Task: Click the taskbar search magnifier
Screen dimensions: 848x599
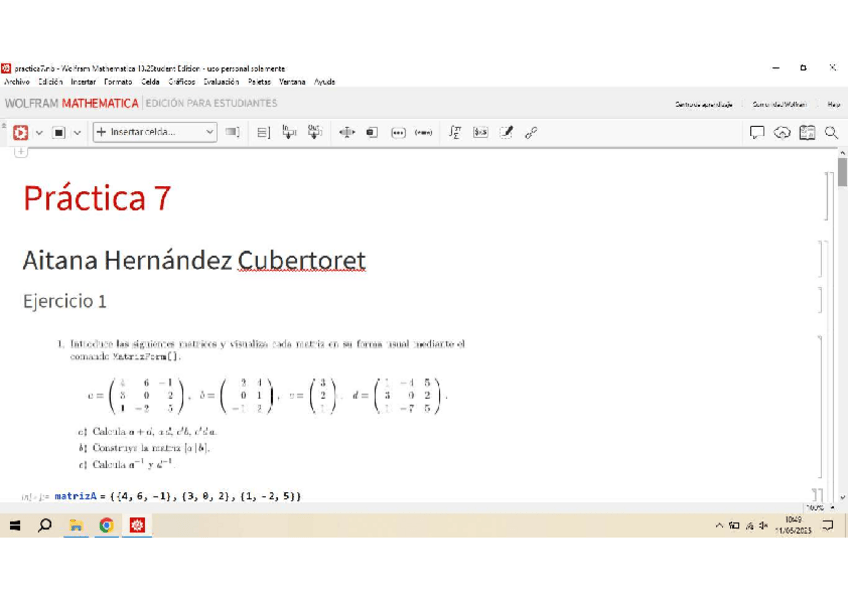Action: pos(45,525)
